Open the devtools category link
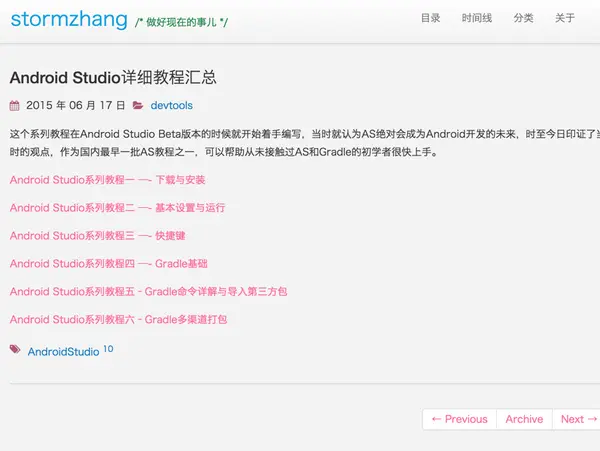 pyautogui.click(x=171, y=106)
